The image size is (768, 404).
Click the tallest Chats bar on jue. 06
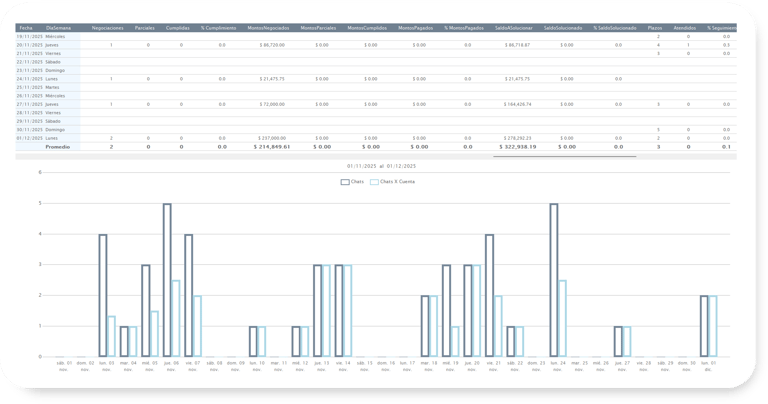[x=167, y=280]
